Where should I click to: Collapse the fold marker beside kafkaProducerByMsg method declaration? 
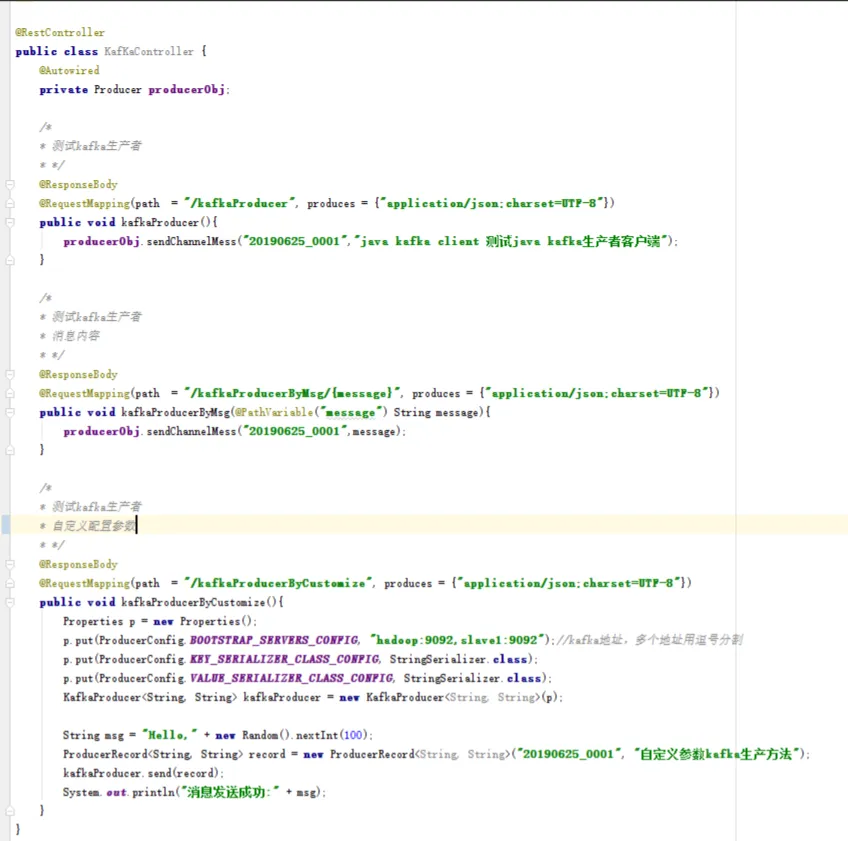pos(10,412)
